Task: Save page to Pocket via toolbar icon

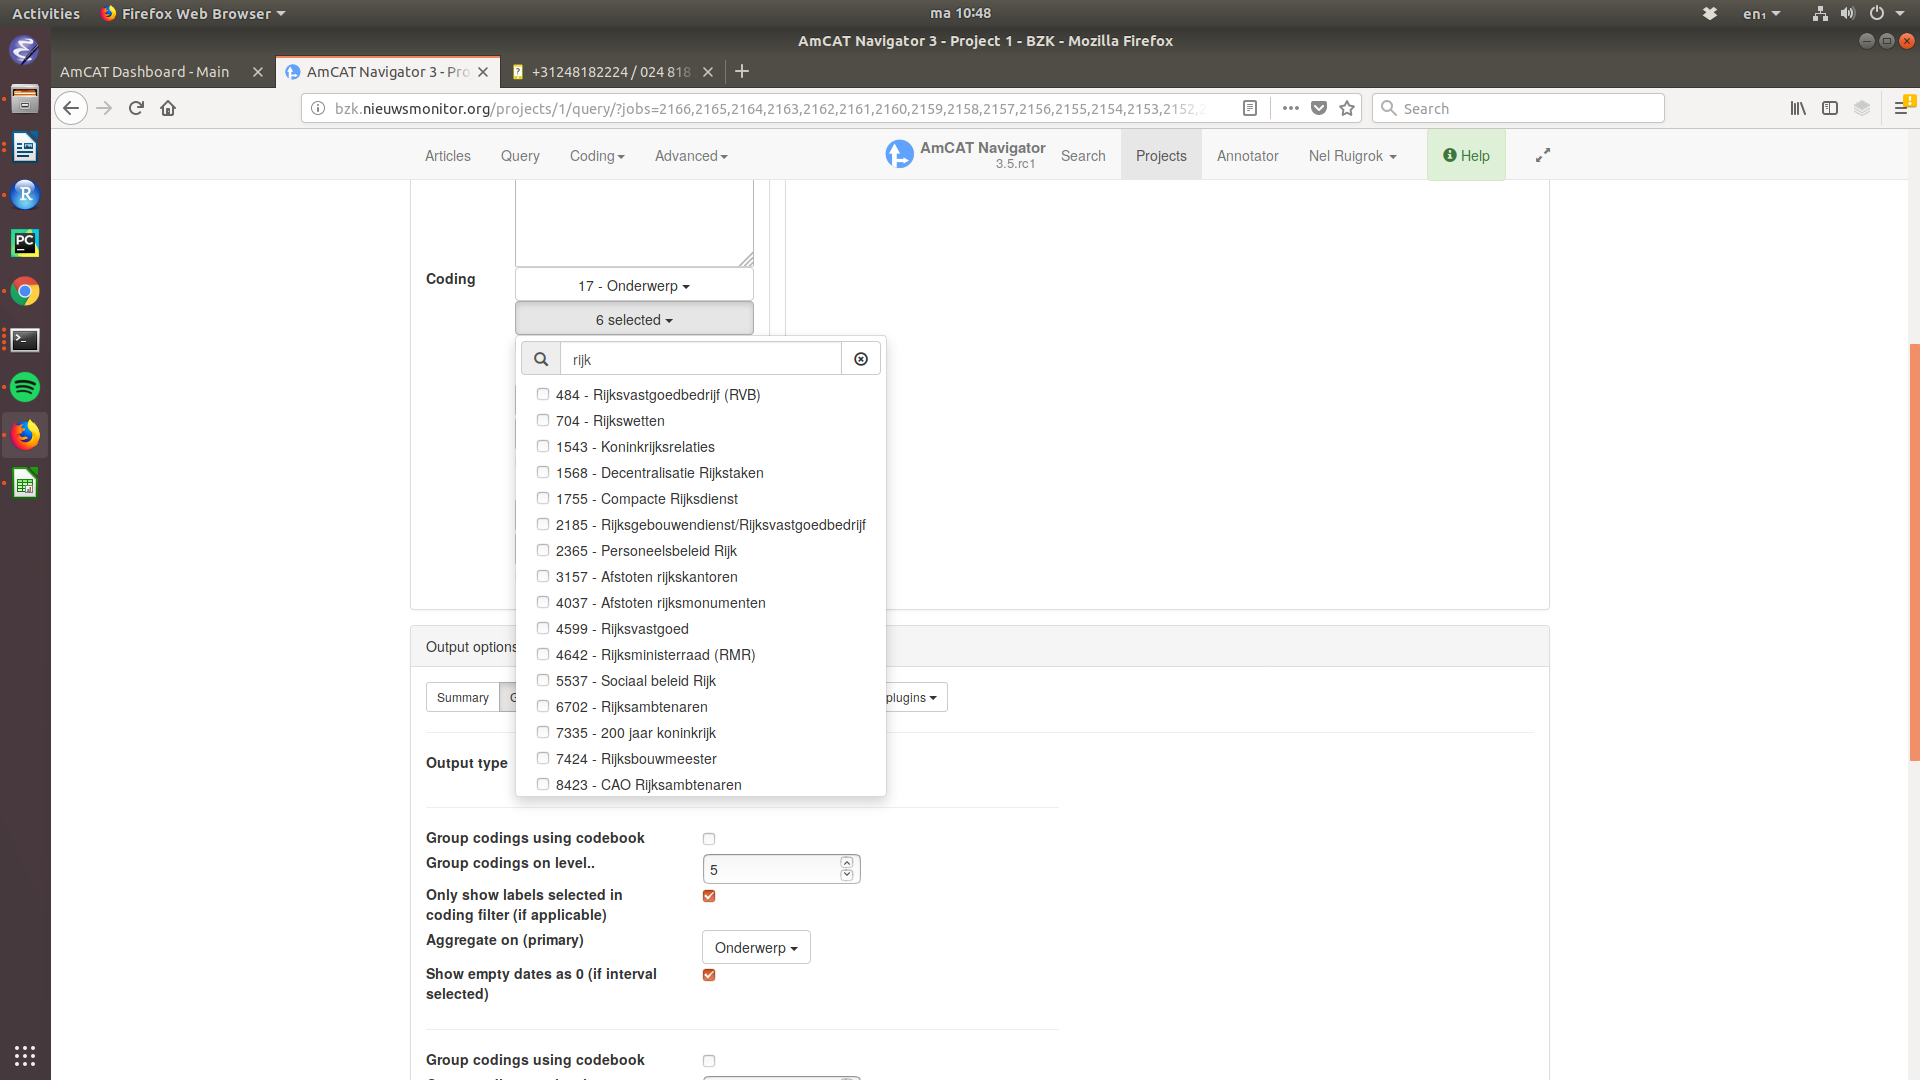Action: click(1320, 108)
